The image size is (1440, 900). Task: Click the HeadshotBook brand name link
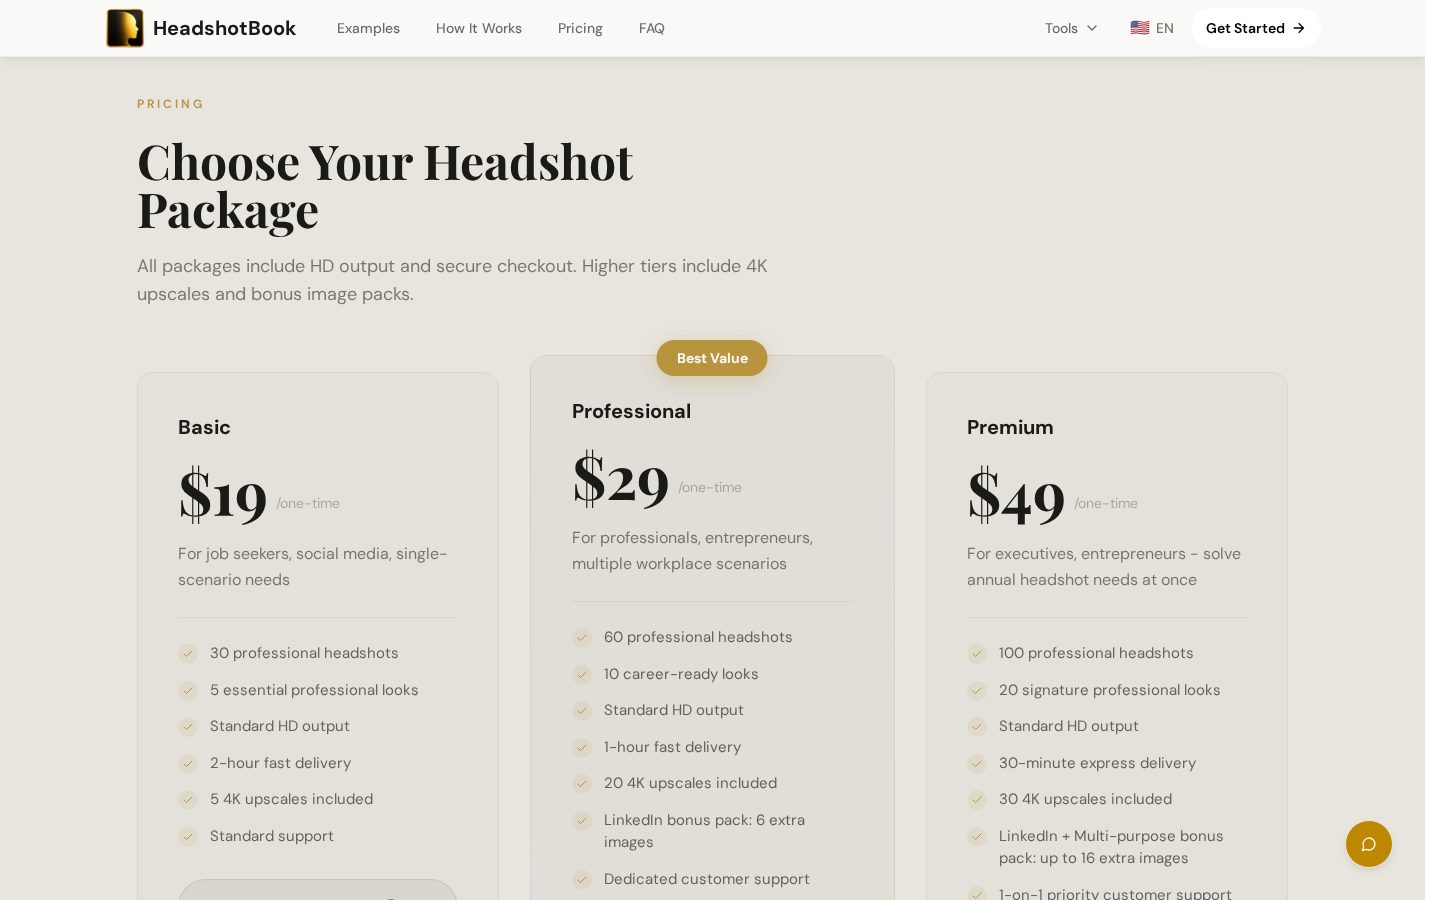(x=224, y=28)
